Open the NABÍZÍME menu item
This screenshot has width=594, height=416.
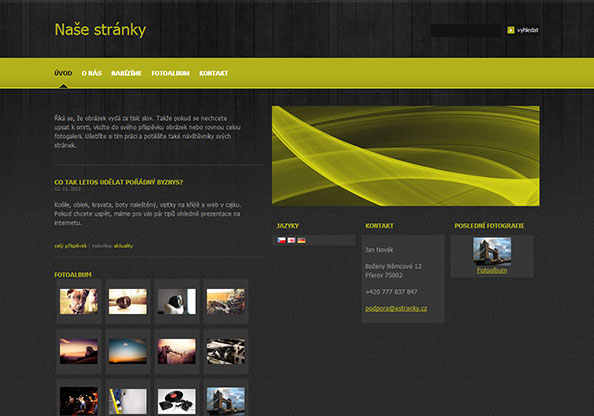[x=127, y=73]
